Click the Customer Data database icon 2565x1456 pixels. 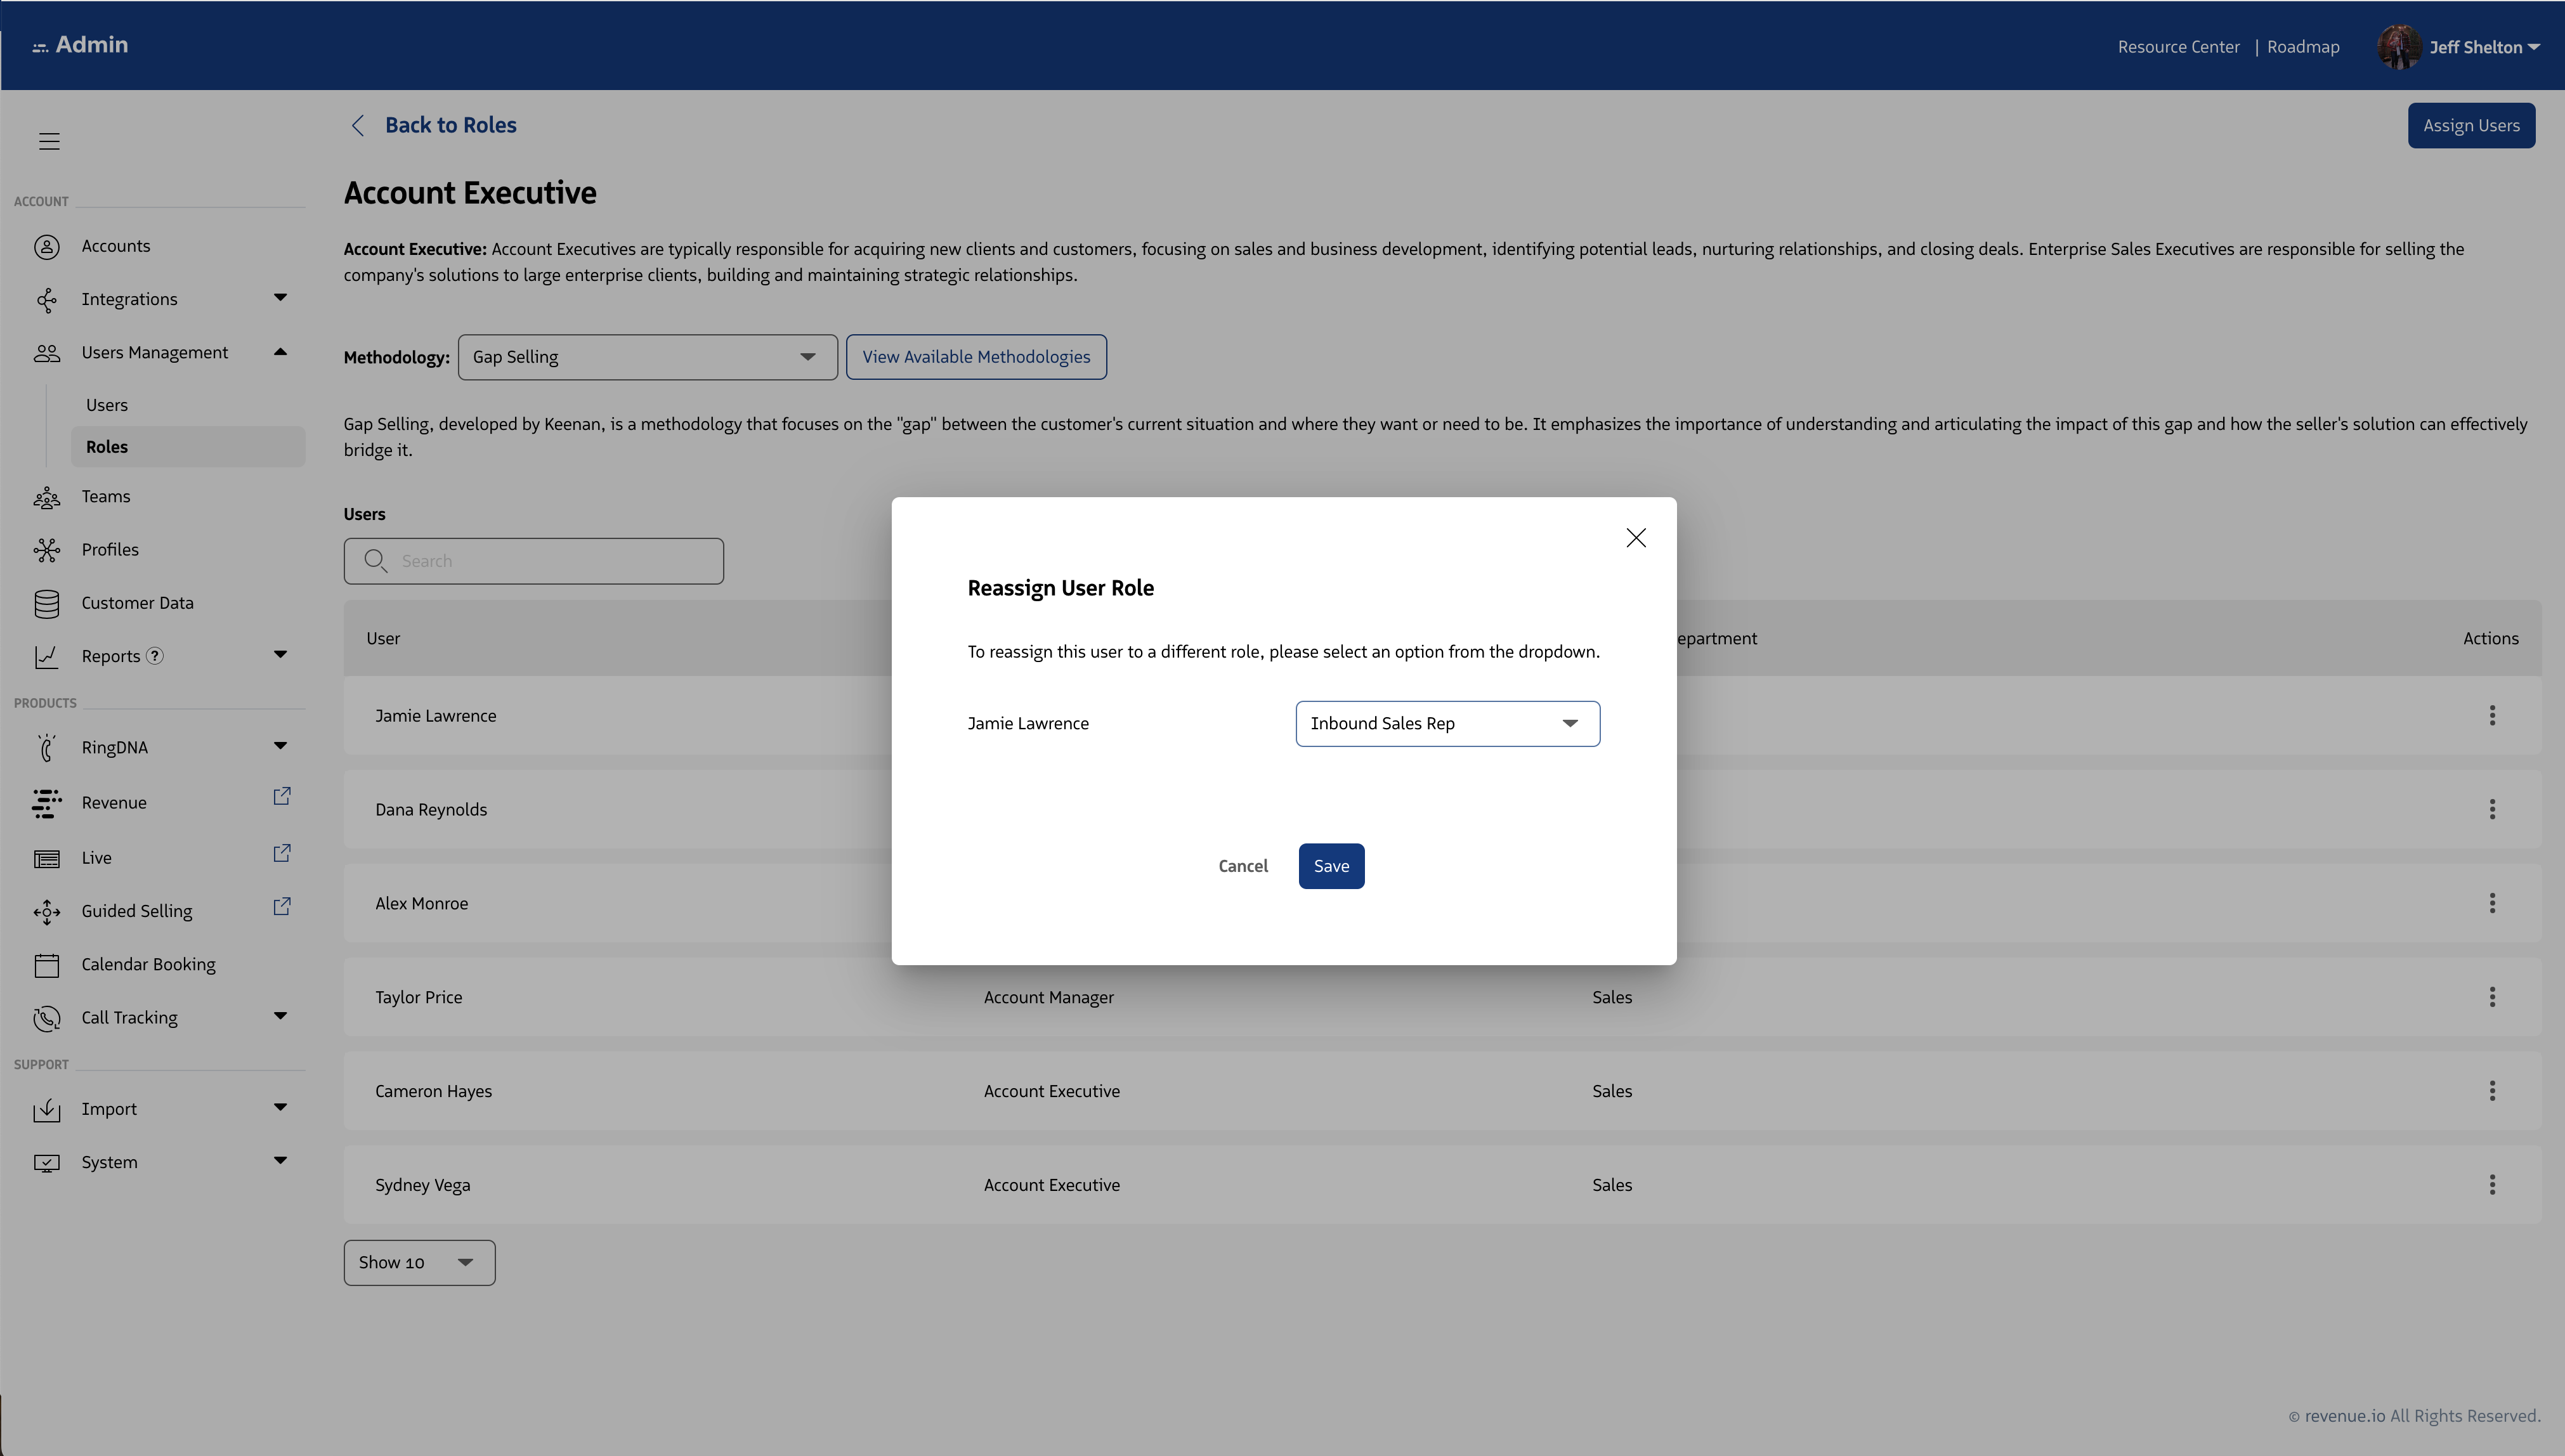click(x=47, y=603)
